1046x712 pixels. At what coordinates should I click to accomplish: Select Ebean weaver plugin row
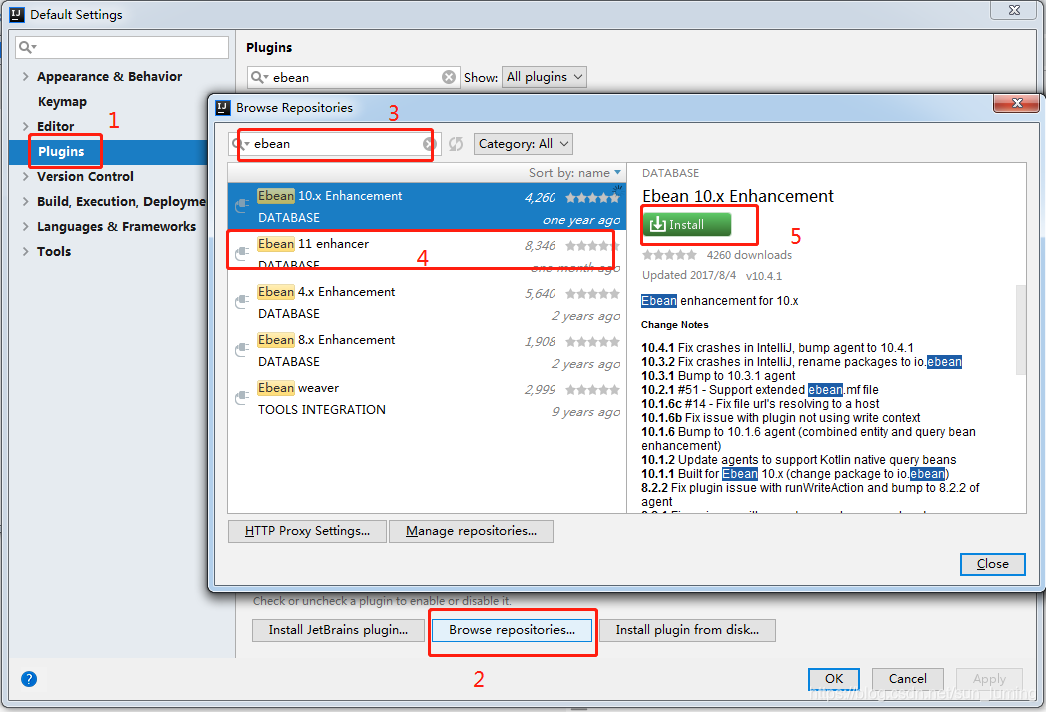(427, 398)
